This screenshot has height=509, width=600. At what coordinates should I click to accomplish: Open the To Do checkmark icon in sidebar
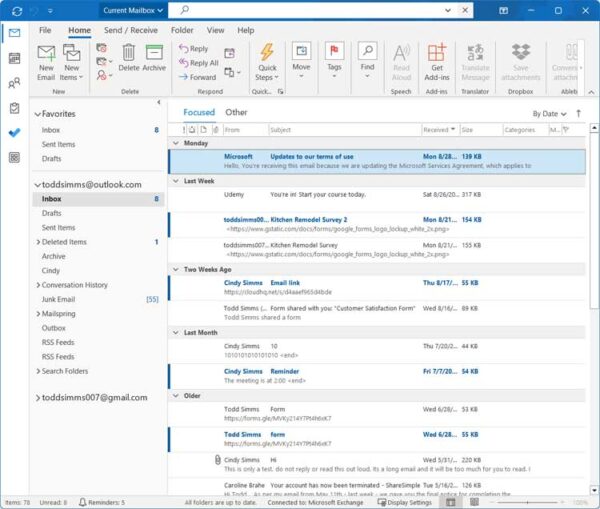pyautogui.click(x=14, y=132)
